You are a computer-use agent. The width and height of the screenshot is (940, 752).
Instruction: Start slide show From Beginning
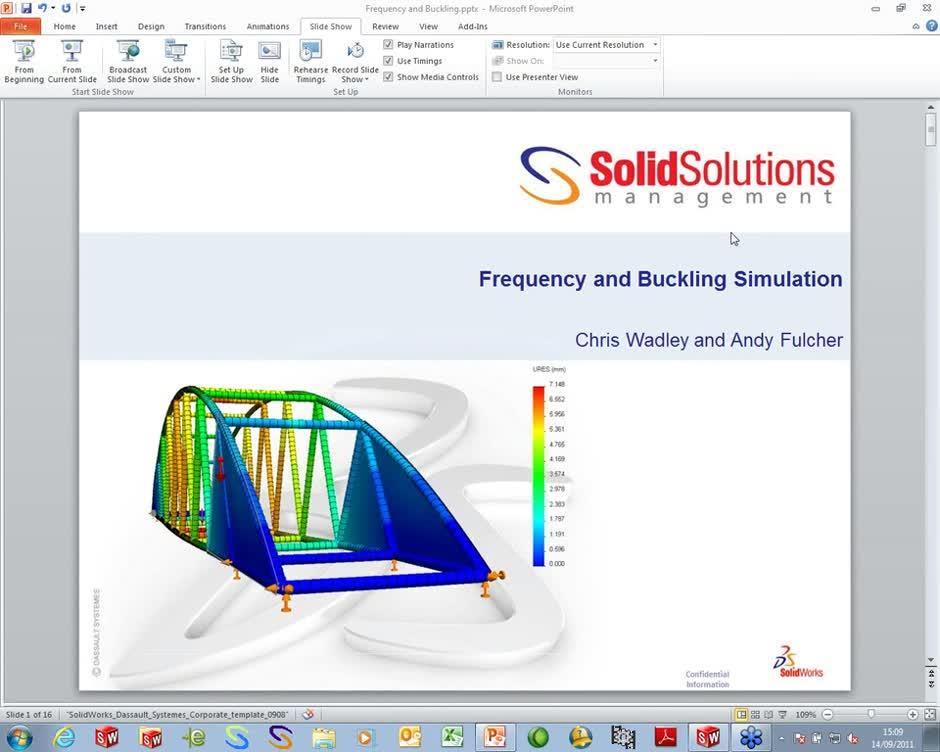23,60
